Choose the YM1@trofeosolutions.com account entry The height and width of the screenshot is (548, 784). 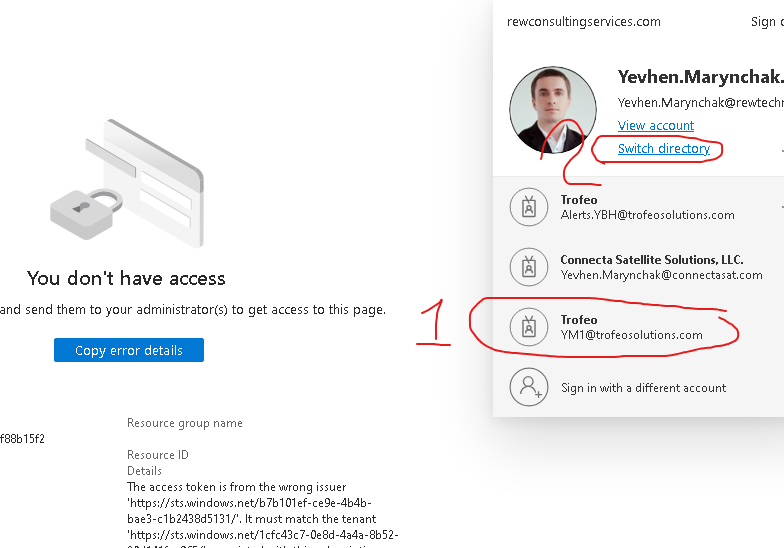pyautogui.click(x=631, y=335)
